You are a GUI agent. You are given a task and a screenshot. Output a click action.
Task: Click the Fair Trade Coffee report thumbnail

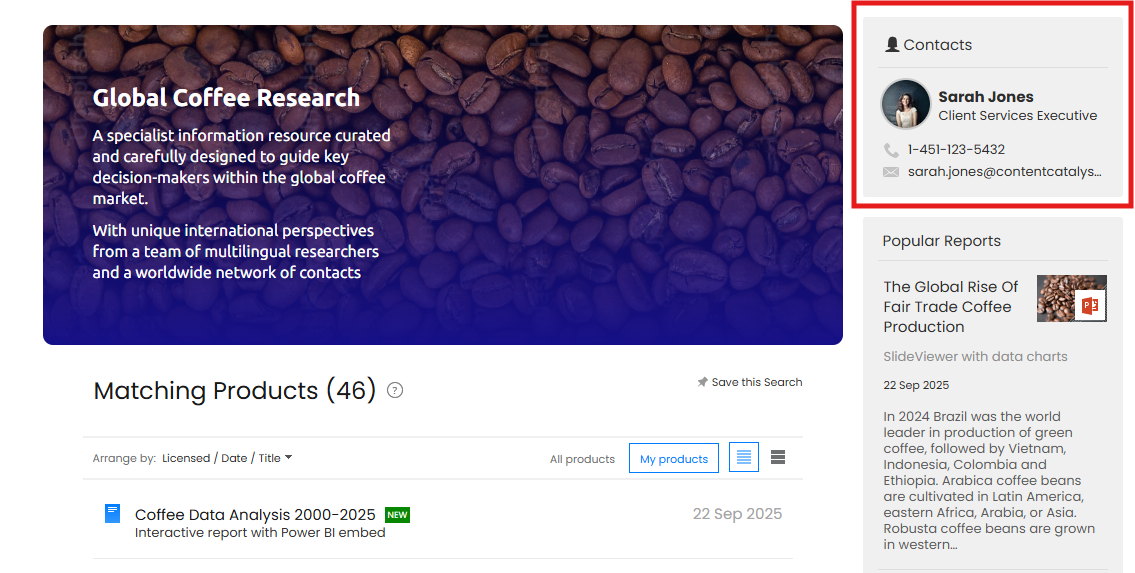[x=1071, y=298]
